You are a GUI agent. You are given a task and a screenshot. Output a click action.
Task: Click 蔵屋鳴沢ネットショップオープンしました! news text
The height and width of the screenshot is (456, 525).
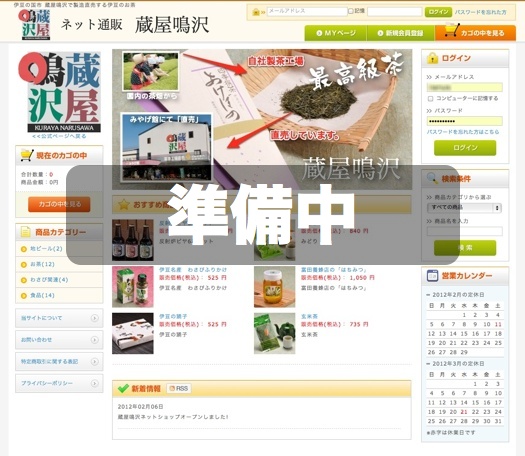click(x=173, y=417)
